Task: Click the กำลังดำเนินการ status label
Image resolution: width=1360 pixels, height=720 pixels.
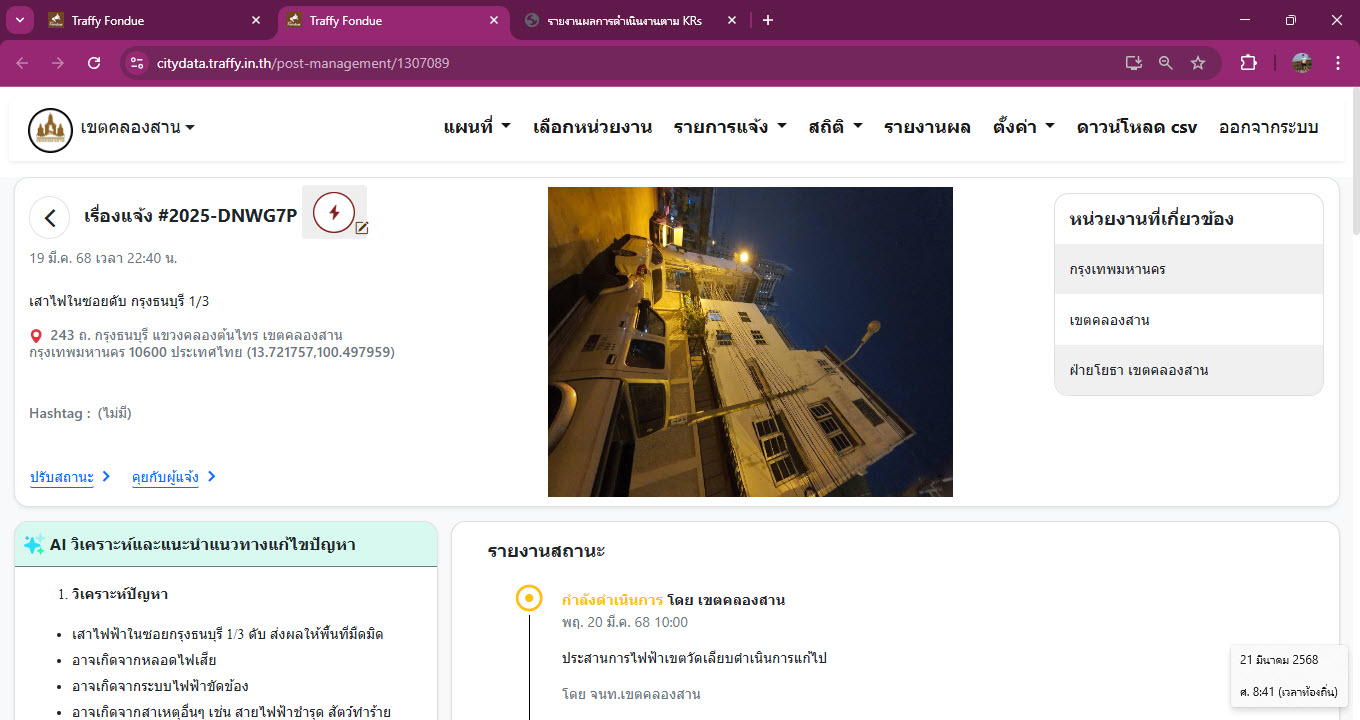Action: [612, 600]
